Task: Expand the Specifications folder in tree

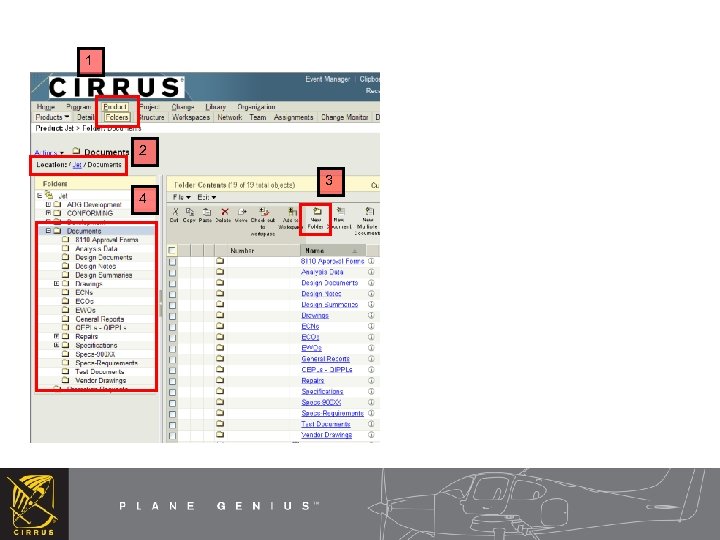Action: pyautogui.click(x=56, y=345)
